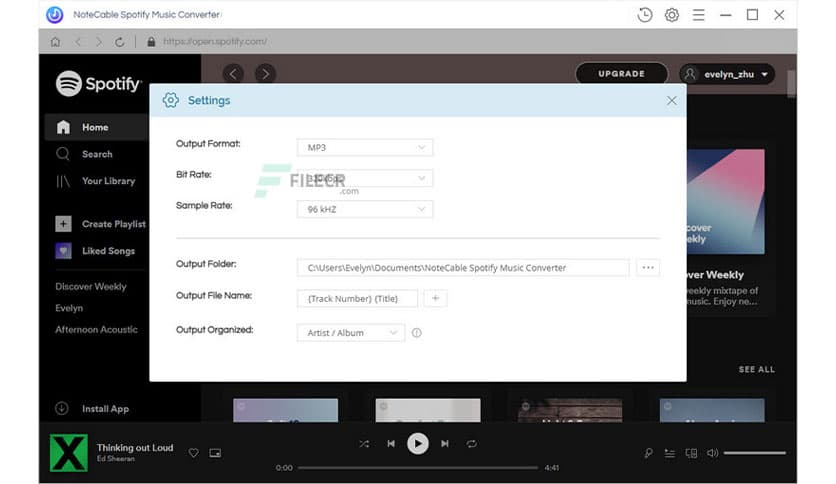
Task: Click the Spotify logo
Action: click(99, 84)
